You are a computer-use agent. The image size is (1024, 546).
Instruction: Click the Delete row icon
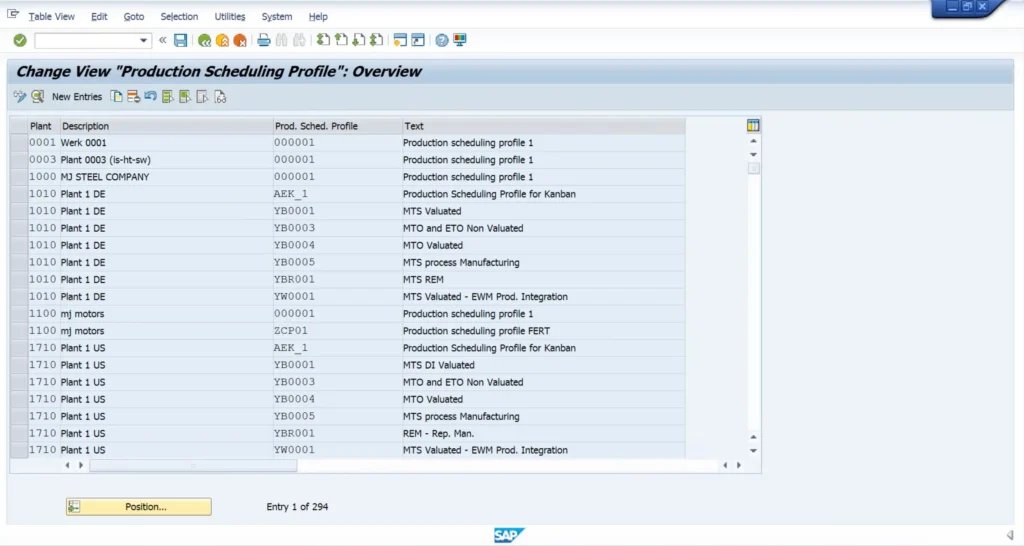(133, 97)
